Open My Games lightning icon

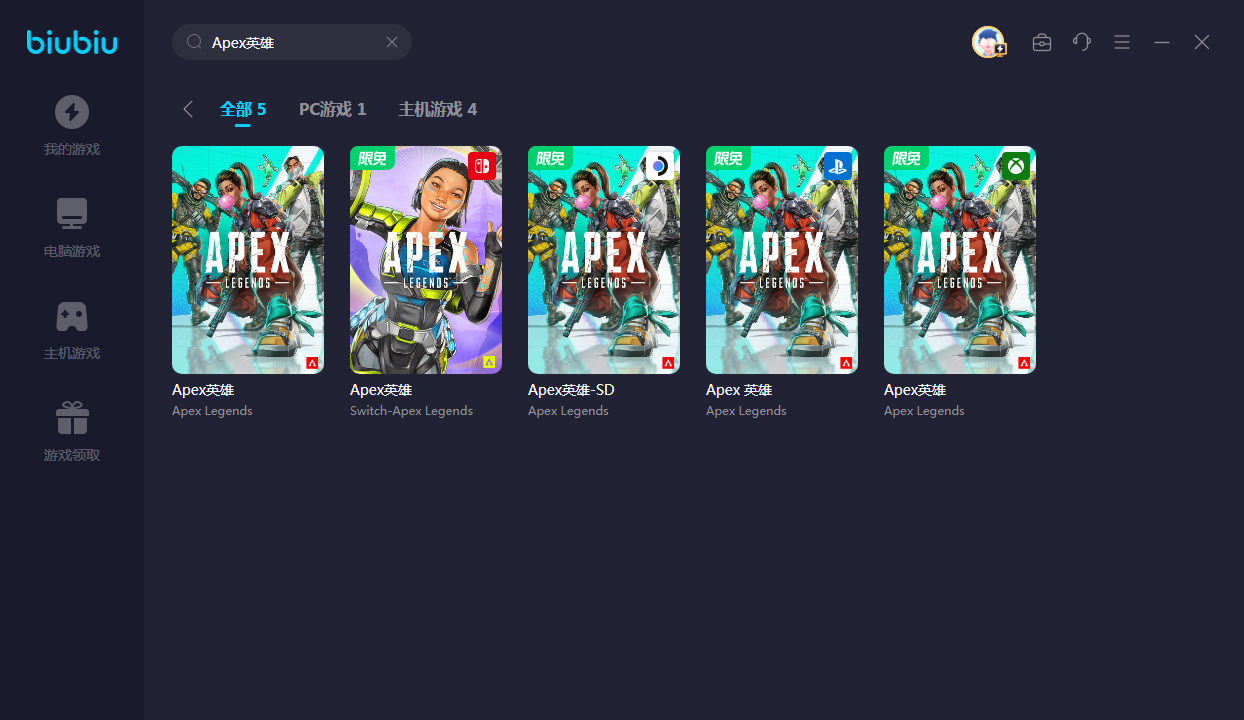click(x=72, y=112)
